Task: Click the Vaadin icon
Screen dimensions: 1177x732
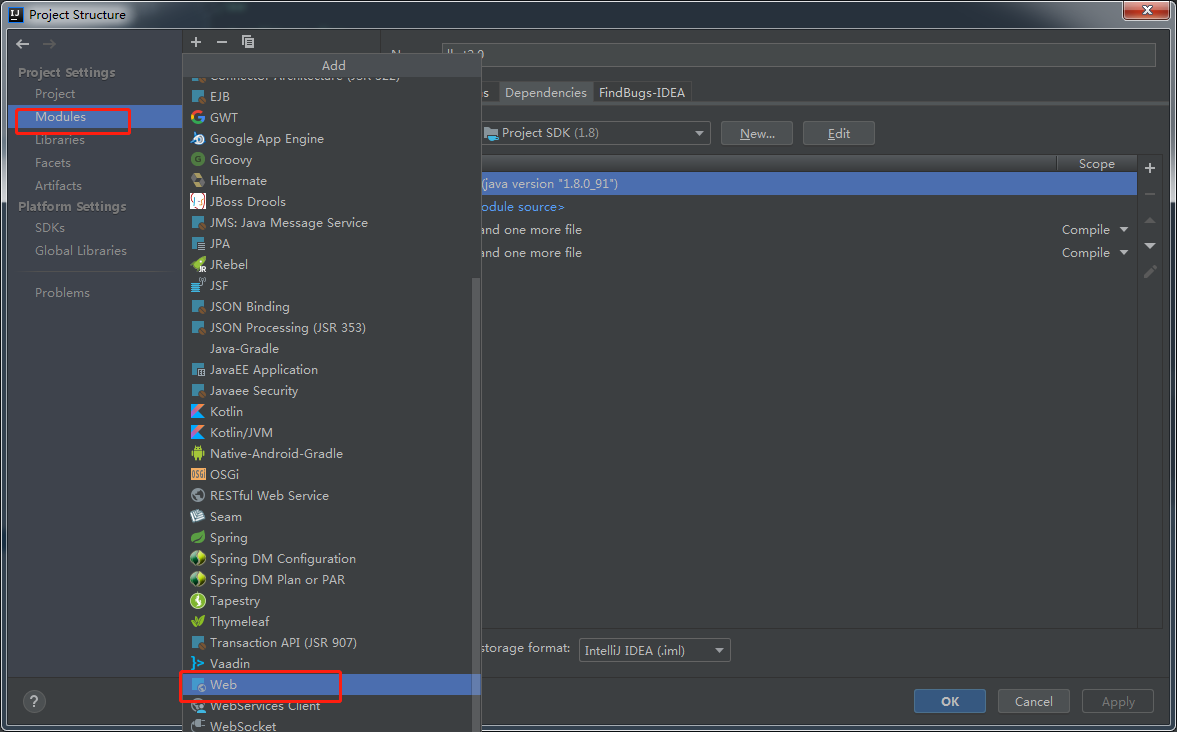Action: pos(197,664)
